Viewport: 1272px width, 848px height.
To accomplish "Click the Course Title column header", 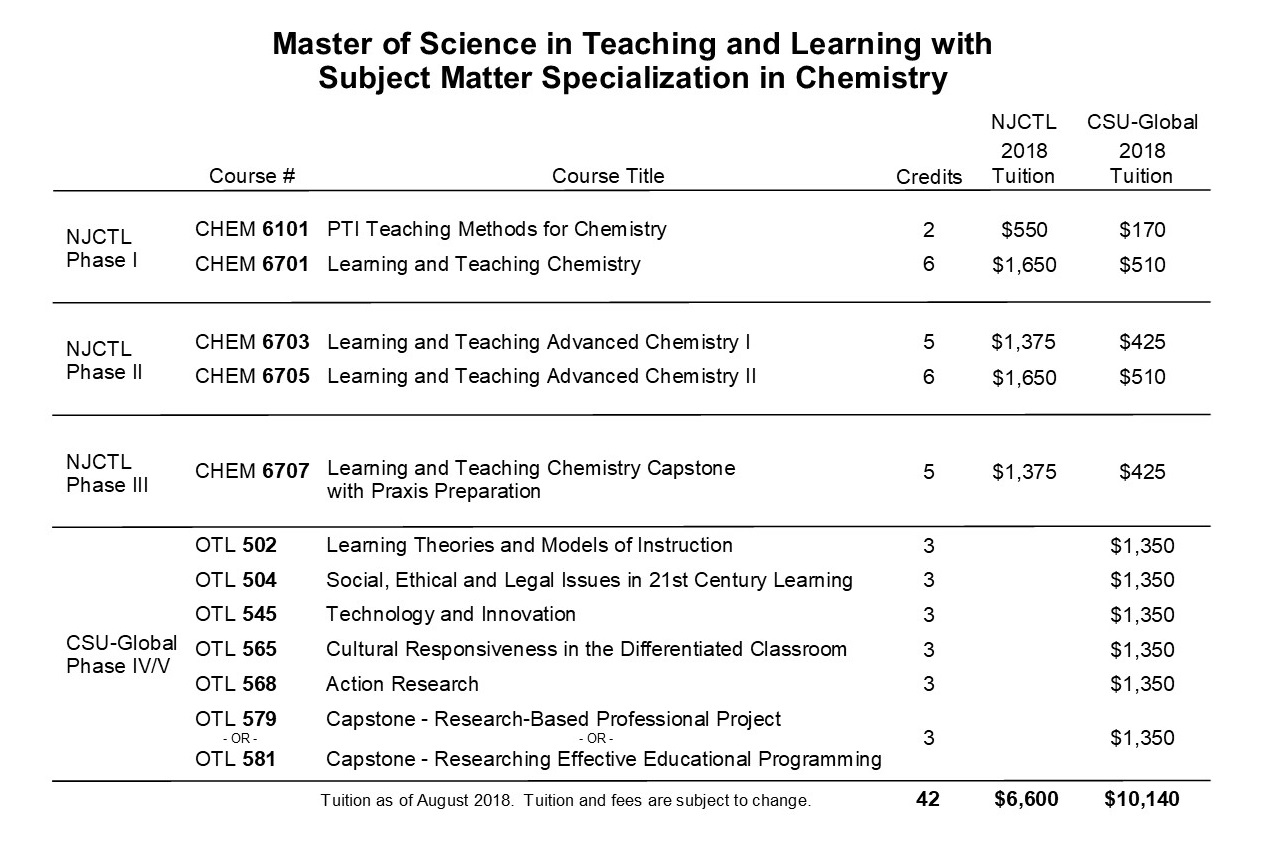I will point(608,176).
